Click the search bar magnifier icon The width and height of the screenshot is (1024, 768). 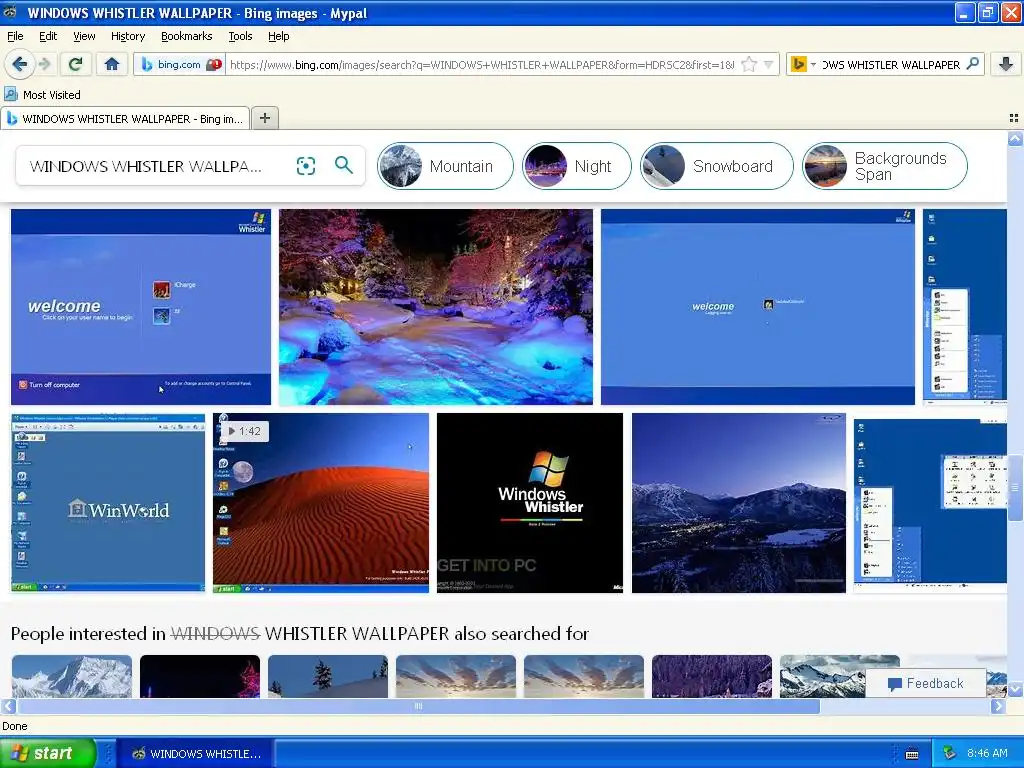tap(972, 63)
